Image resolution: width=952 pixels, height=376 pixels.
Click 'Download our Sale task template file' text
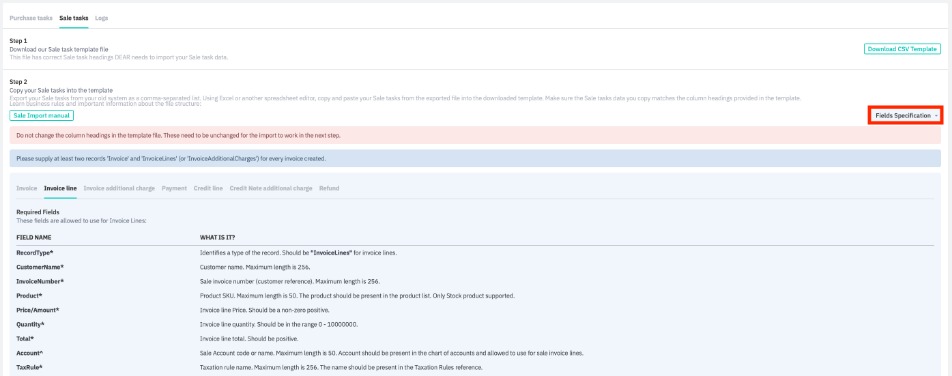coord(59,48)
